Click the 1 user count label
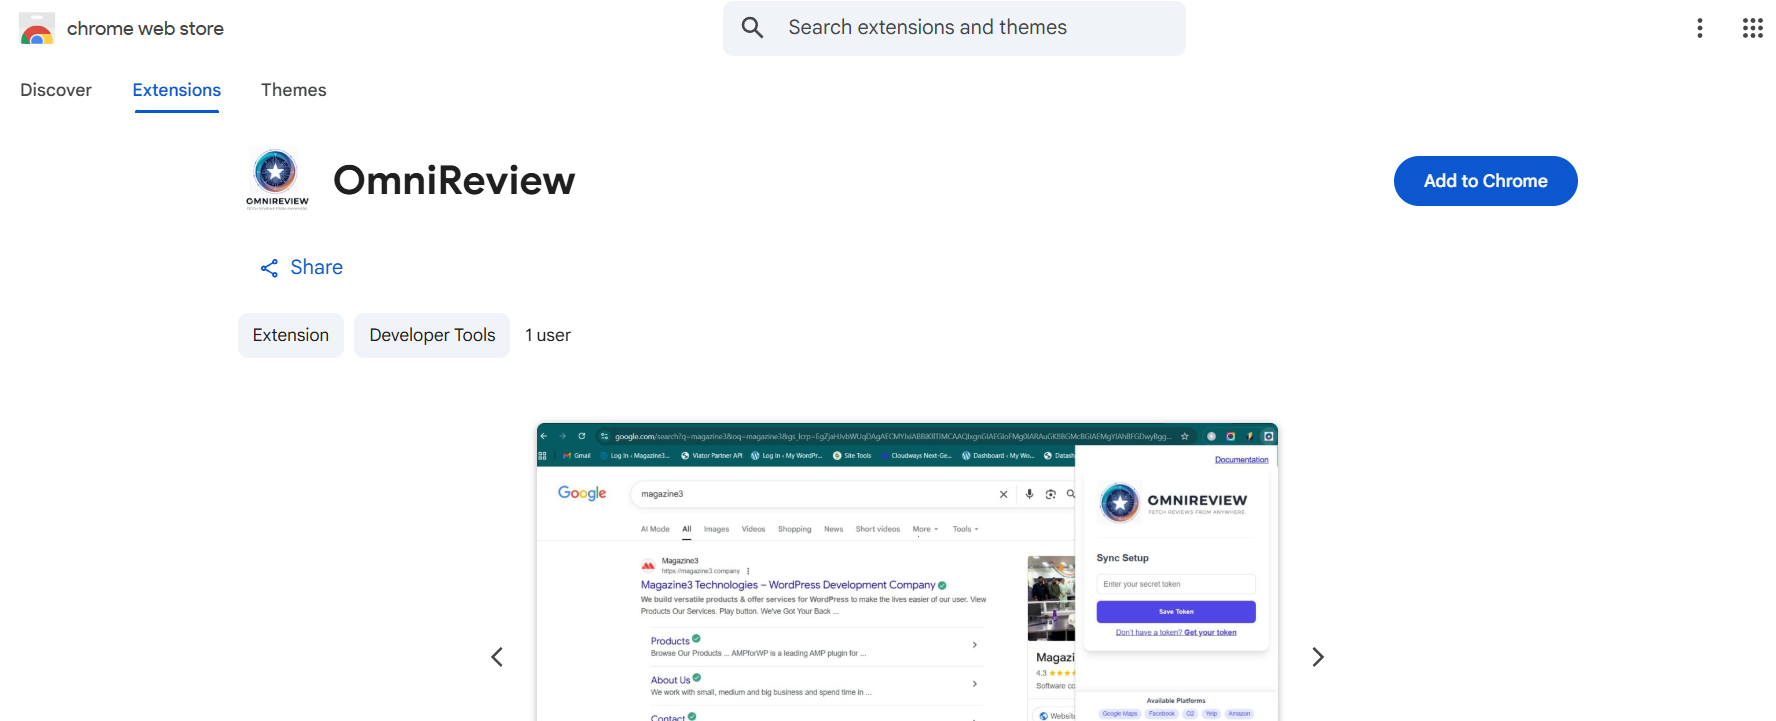Screen dimensions: 1776x721 pyautogui.click(x=548, y=335)
